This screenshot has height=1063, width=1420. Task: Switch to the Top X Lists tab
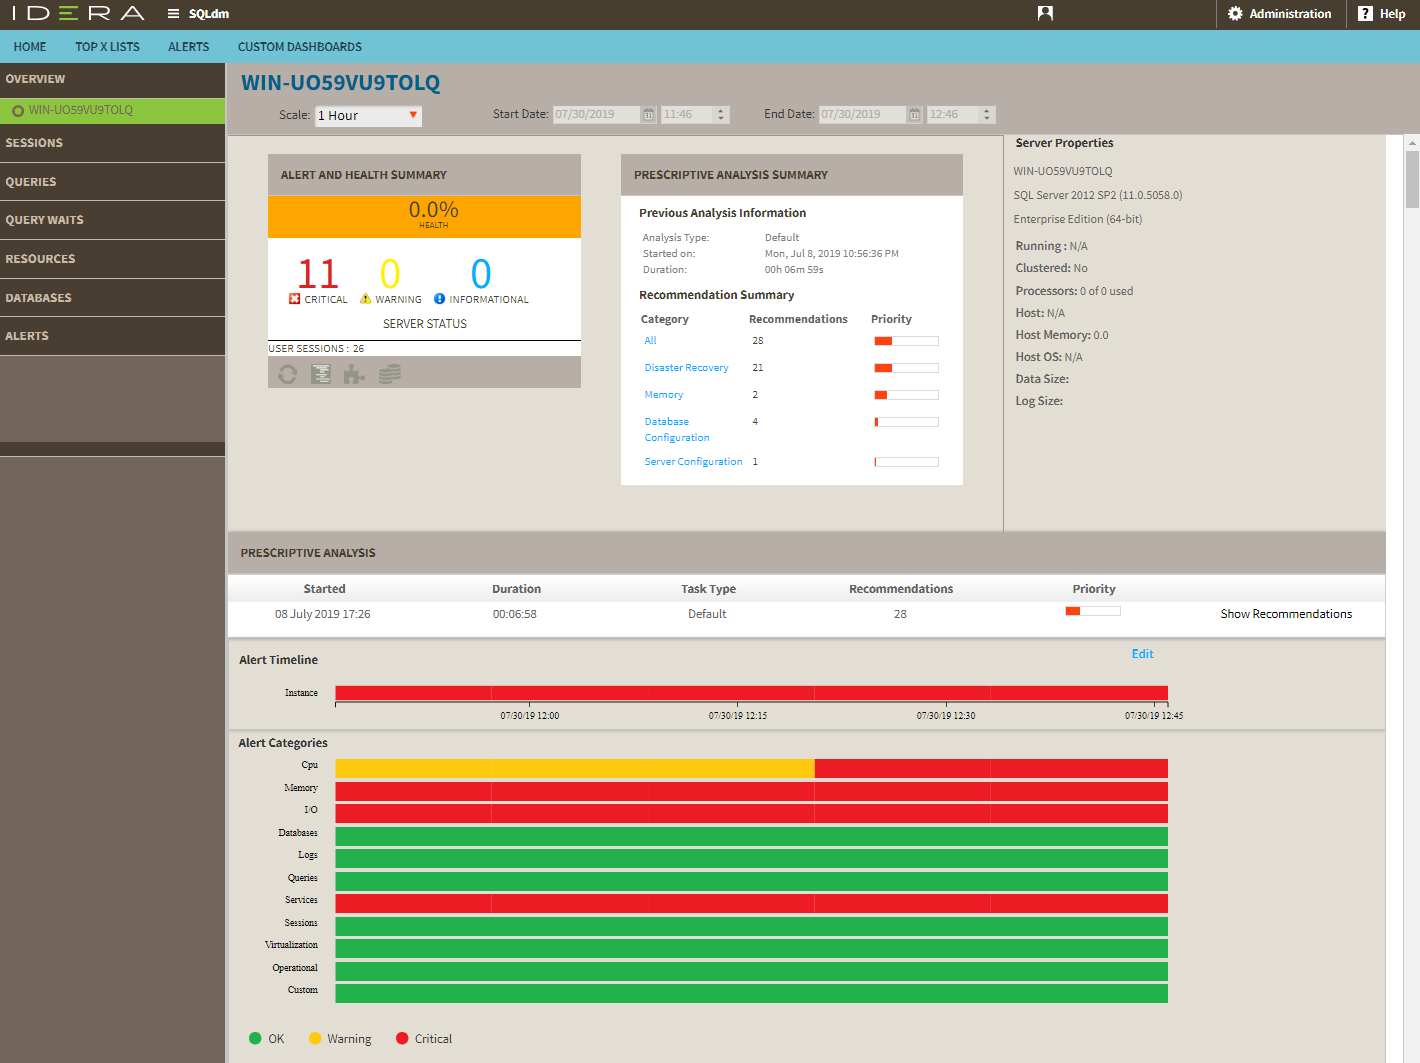click(x=107, y=47)
